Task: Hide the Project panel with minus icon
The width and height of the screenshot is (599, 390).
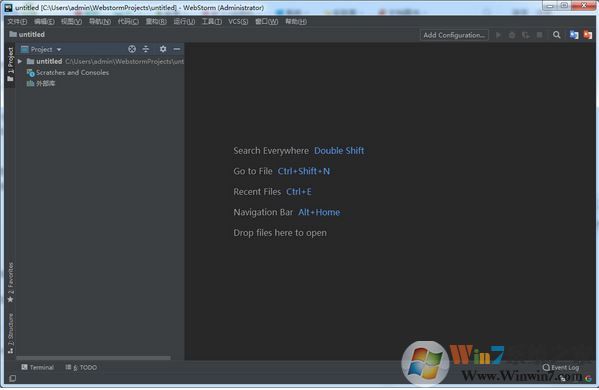Action: 176,49
